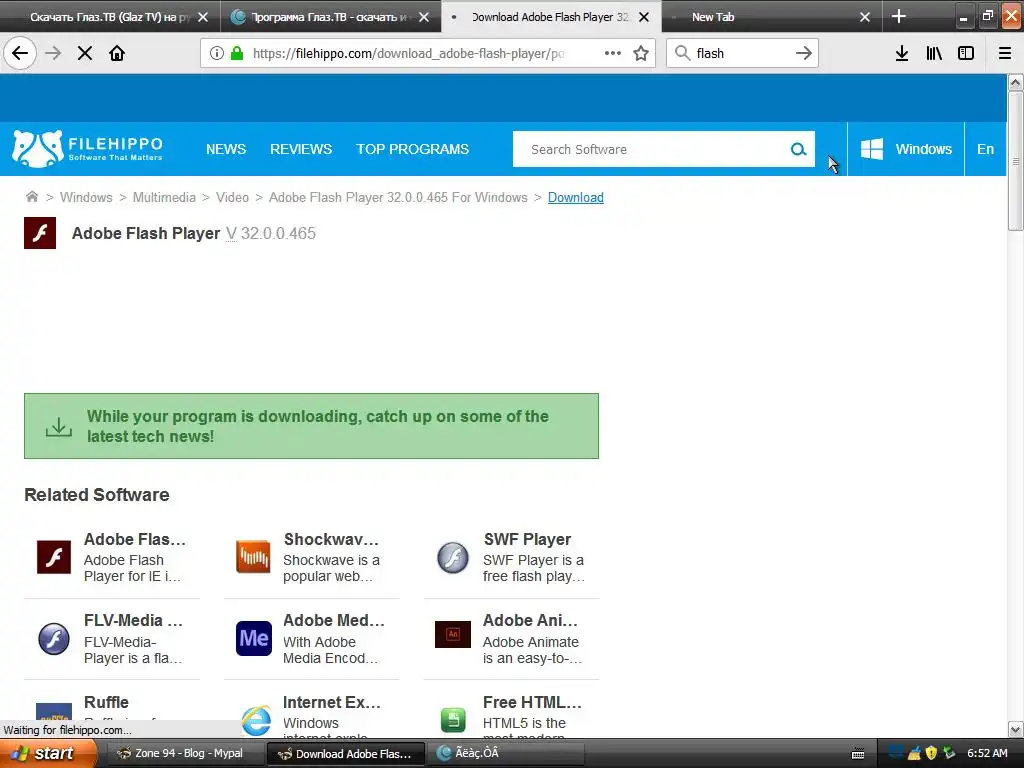Click the forward navigation arrow
This screenshot has width=1024, height=768.
click(x=53, y=54)
